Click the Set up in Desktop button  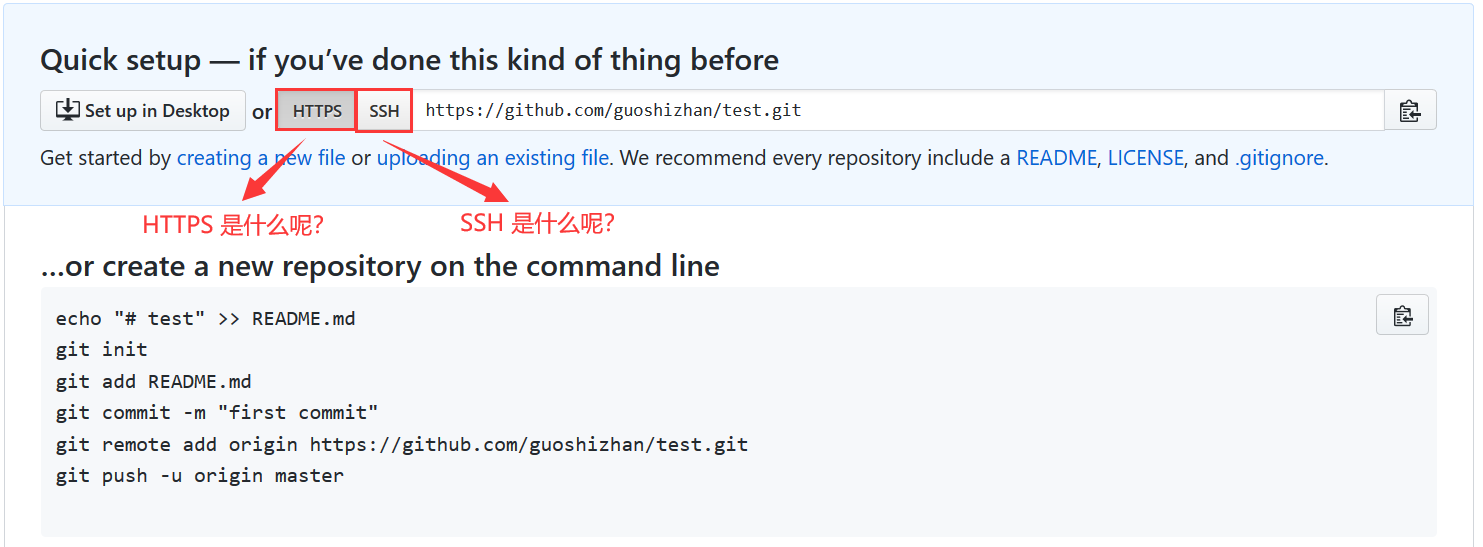(143, 111)
